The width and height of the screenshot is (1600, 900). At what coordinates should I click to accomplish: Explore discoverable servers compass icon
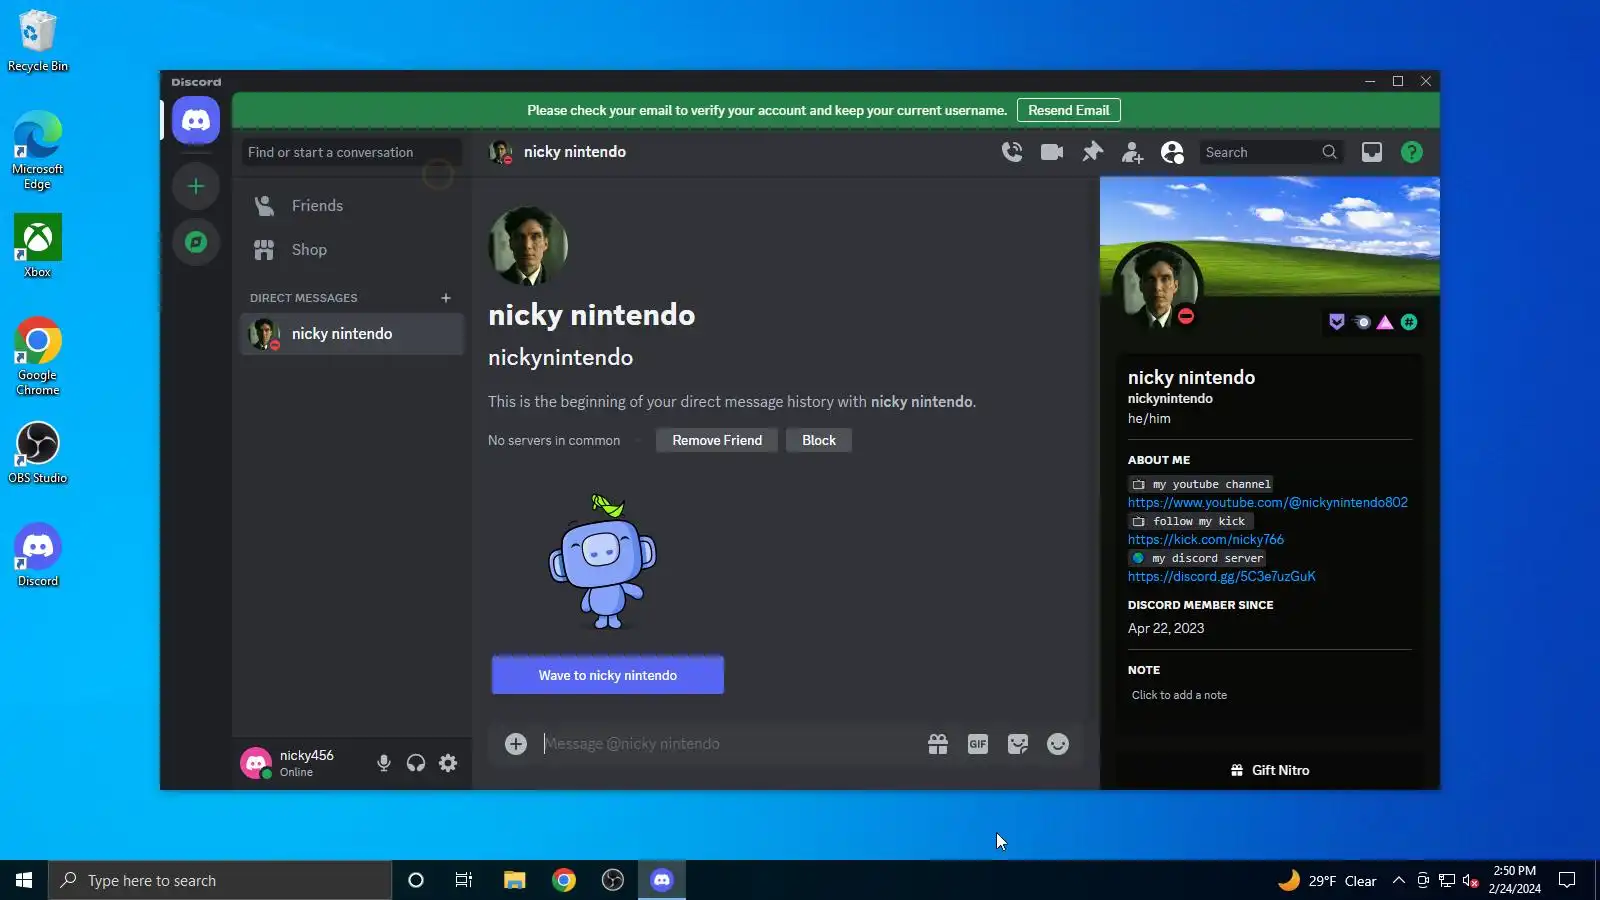pyautogui.click(x=196, y=242)
